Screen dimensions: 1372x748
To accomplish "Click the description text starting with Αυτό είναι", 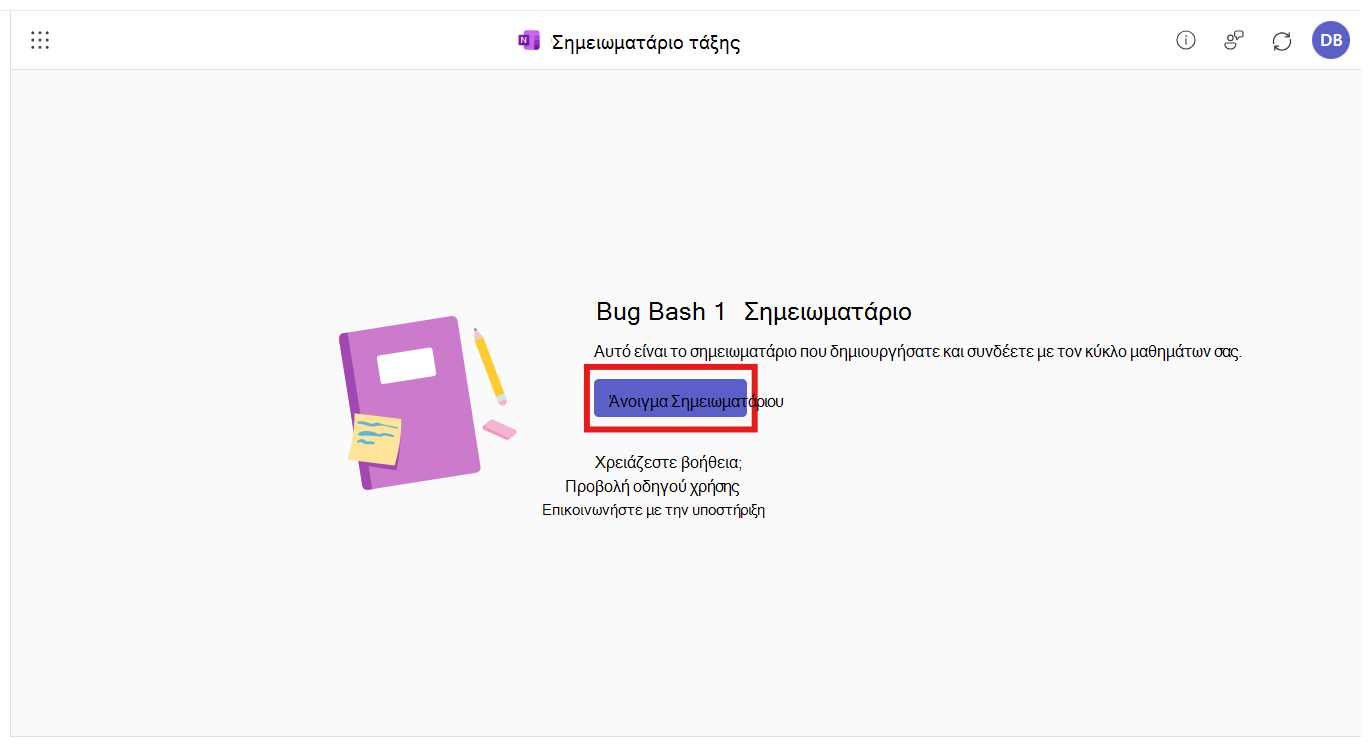I will 917,352.
